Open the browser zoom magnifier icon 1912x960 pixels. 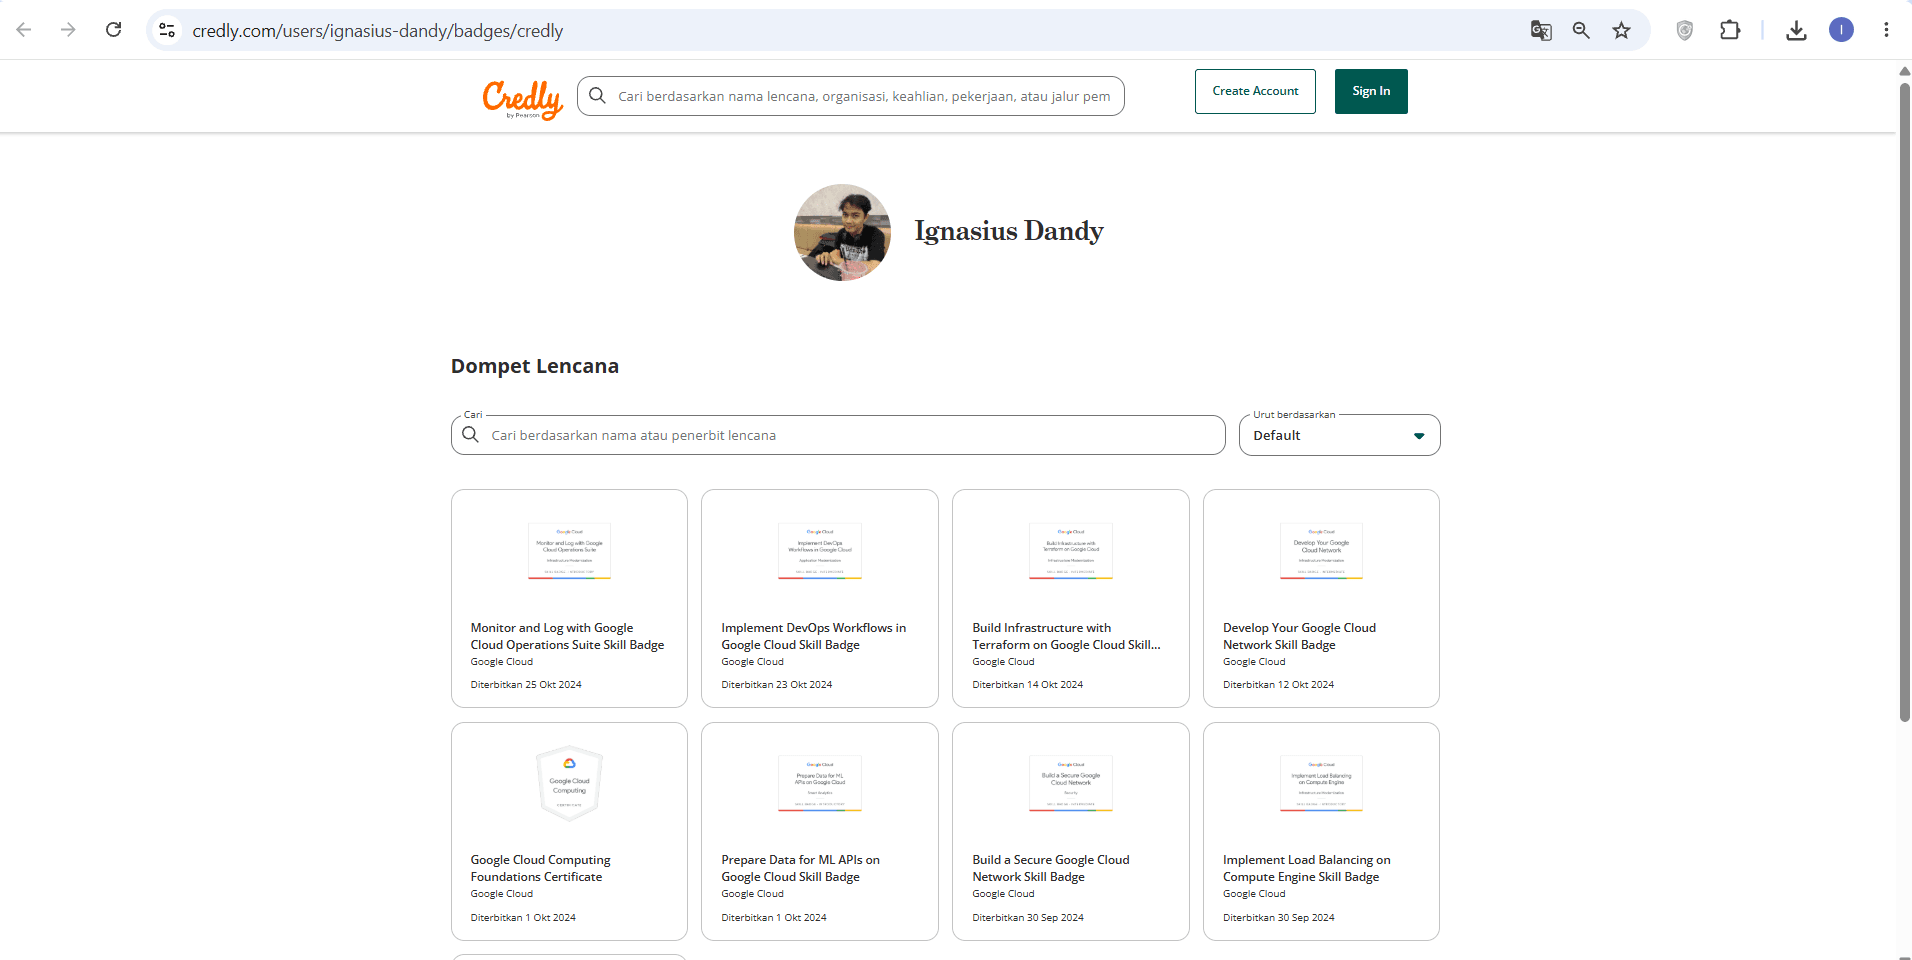(x=1581, y=31)
